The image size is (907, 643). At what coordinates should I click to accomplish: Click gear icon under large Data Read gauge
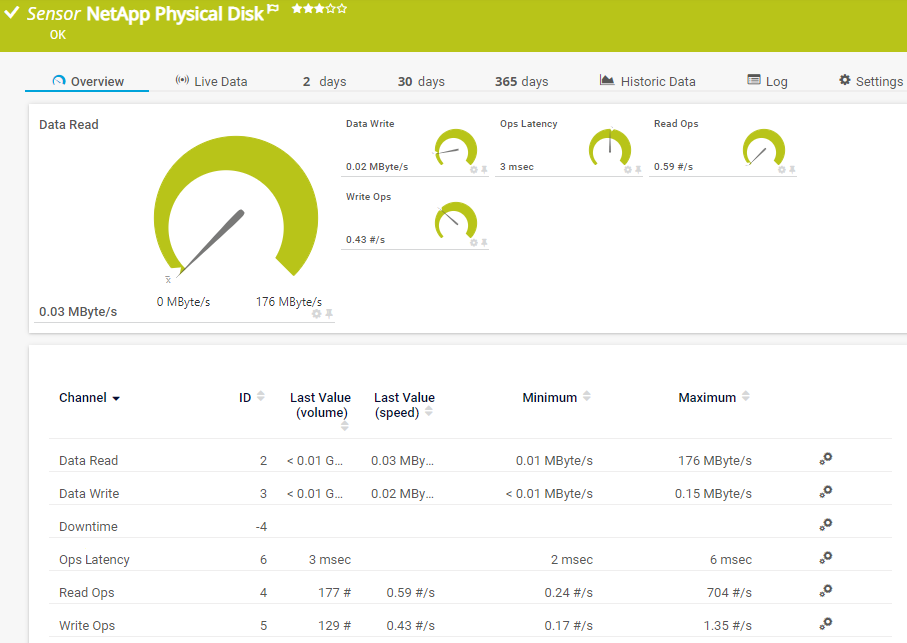317,313
